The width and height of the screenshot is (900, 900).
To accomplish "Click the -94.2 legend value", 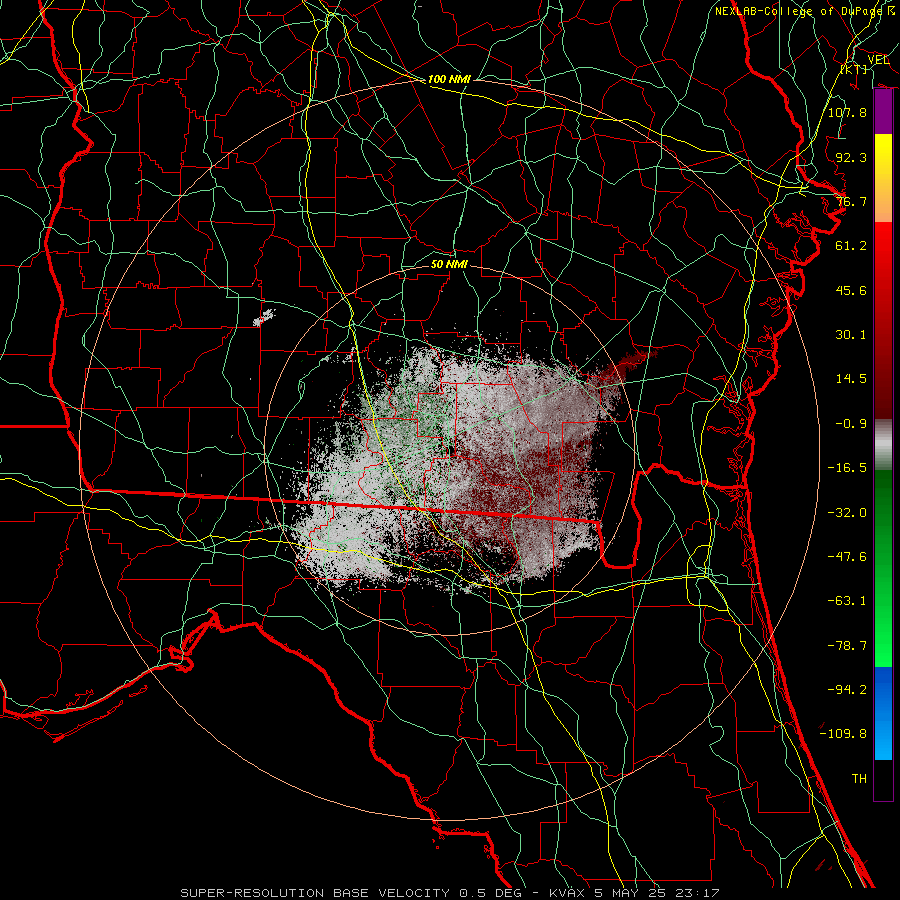I will tap(847, 690).
